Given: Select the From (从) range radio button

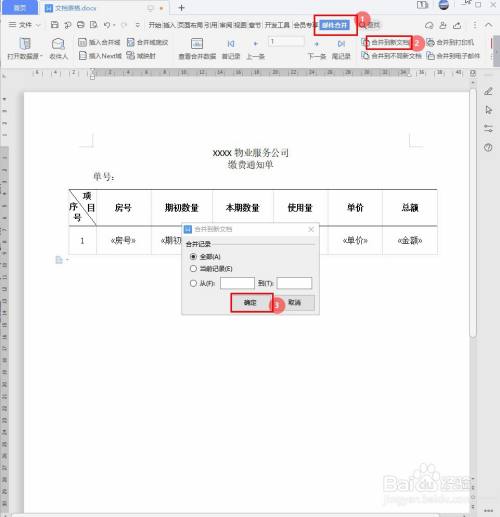Looking at the screenshot, I should coord(193,283).
